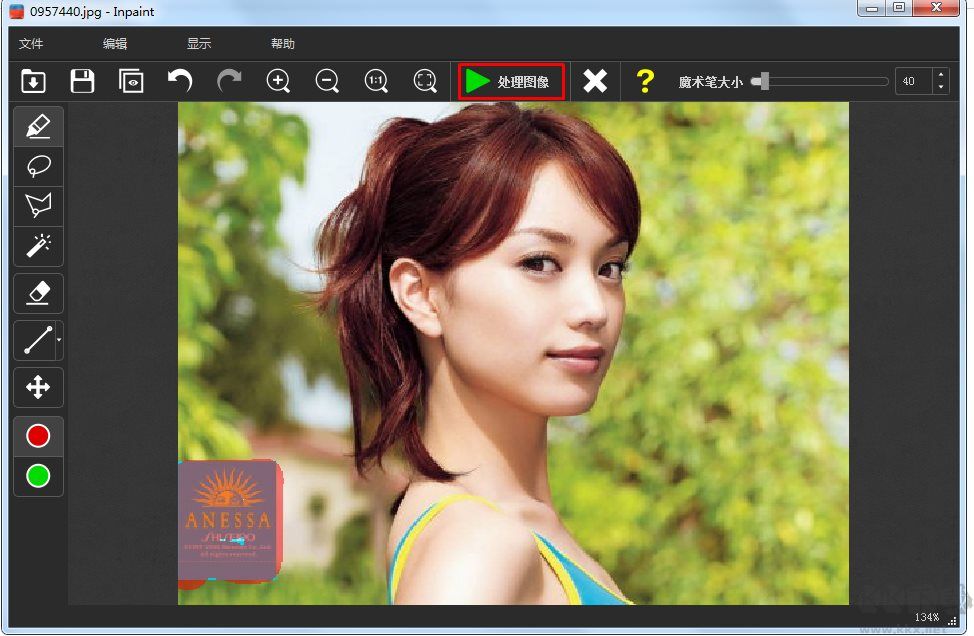Image resolution: width=974 pixels, height=636 pixels.
Task: Select the red marker drawing tool
Action: click(37, 125)
